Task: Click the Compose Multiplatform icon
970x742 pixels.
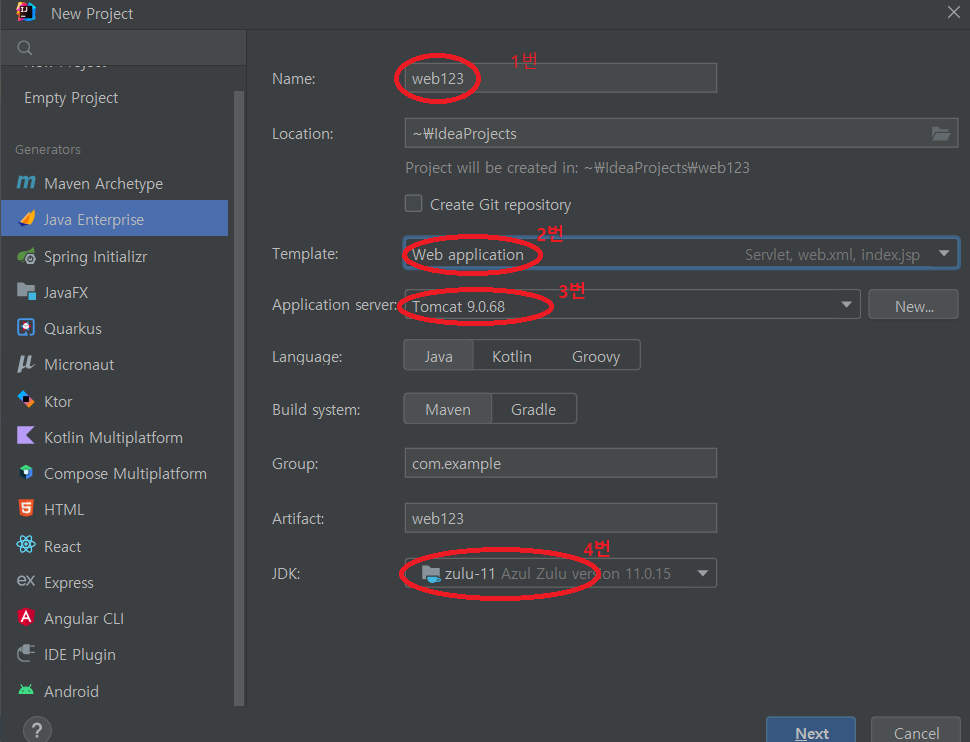Action: [26, 472]
